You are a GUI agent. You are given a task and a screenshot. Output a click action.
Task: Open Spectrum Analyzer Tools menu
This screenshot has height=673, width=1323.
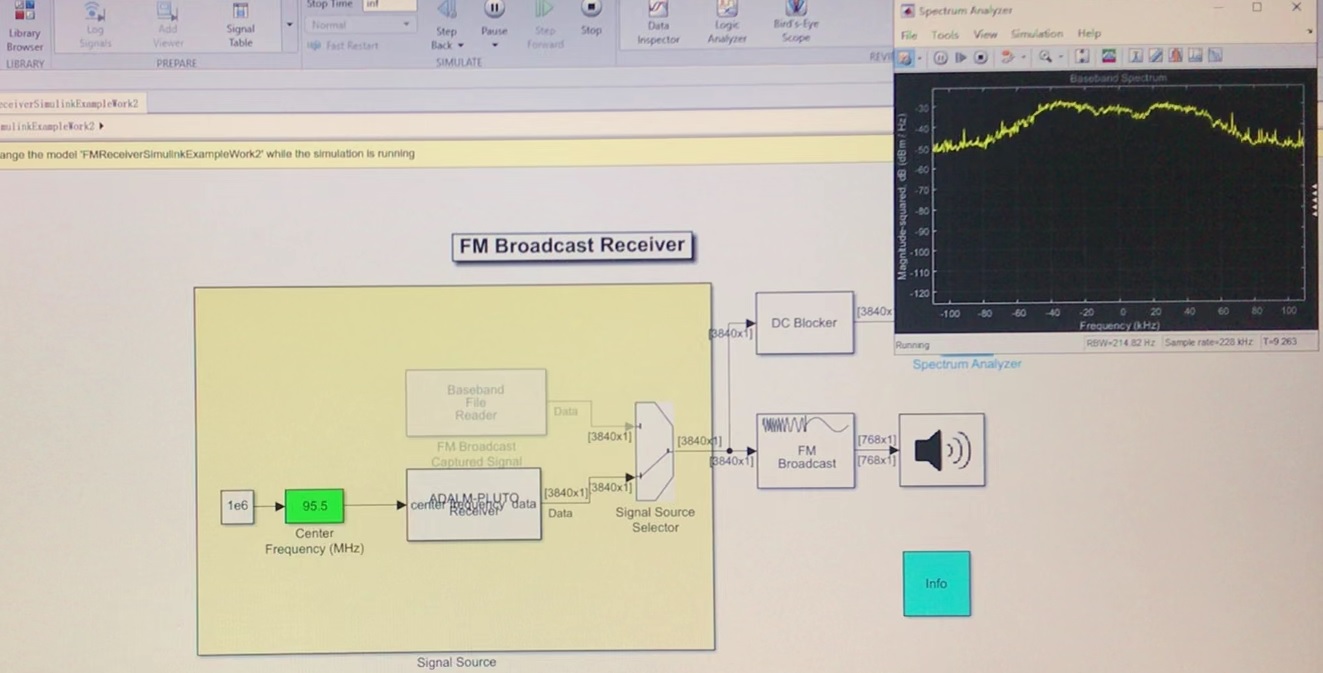point(944,34)
